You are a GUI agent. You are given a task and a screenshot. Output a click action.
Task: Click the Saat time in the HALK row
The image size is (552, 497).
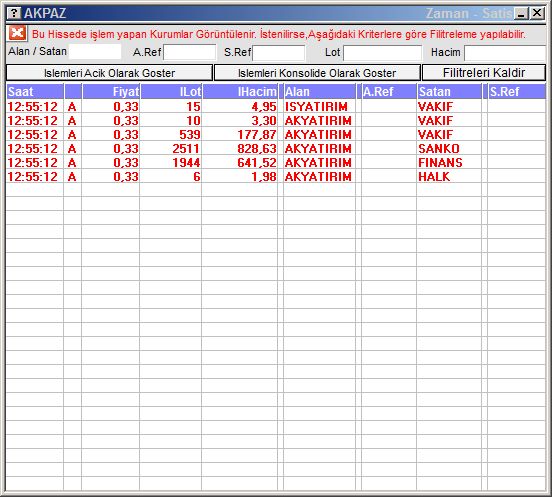32,176
